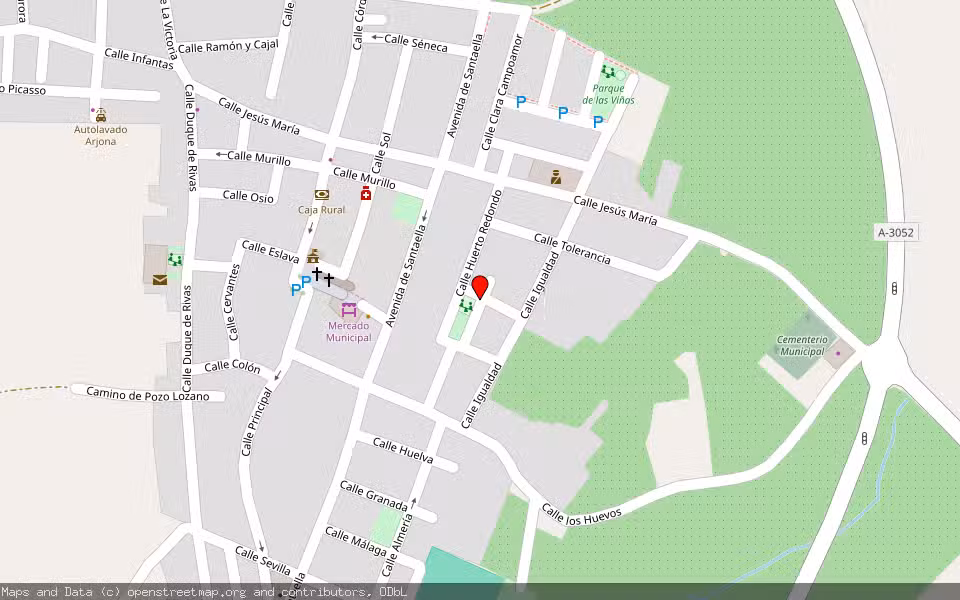Image resolution: width=960 pixels, height=600 pixels.
Task: Select the Calle los Huevos label
Action: [x=582, y=516]
